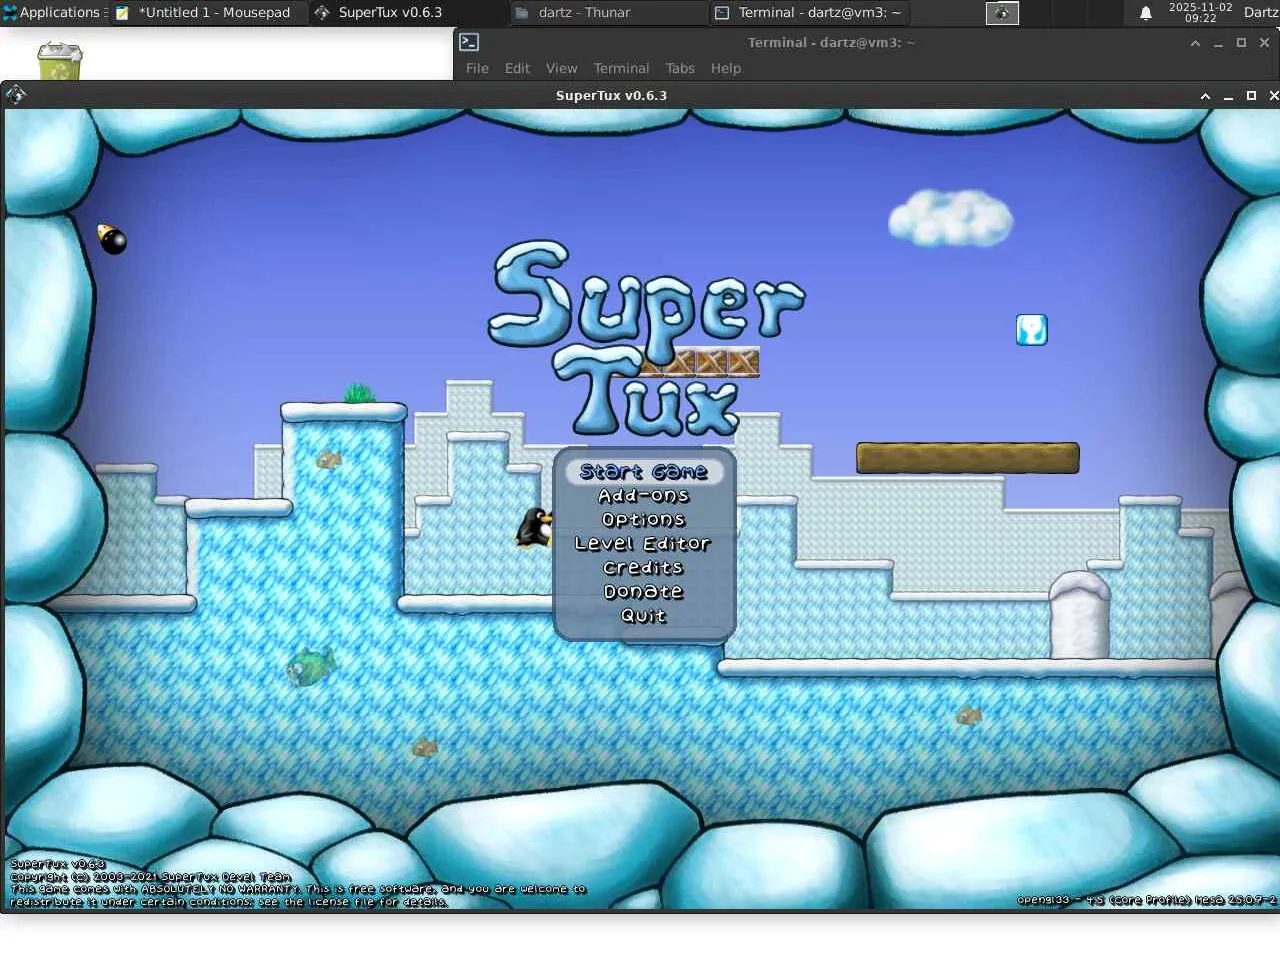Image resolution: width=1280 pixels, height=960 pixels.
Task: Launch the Level Editor
Action: (x=643, y=543)
